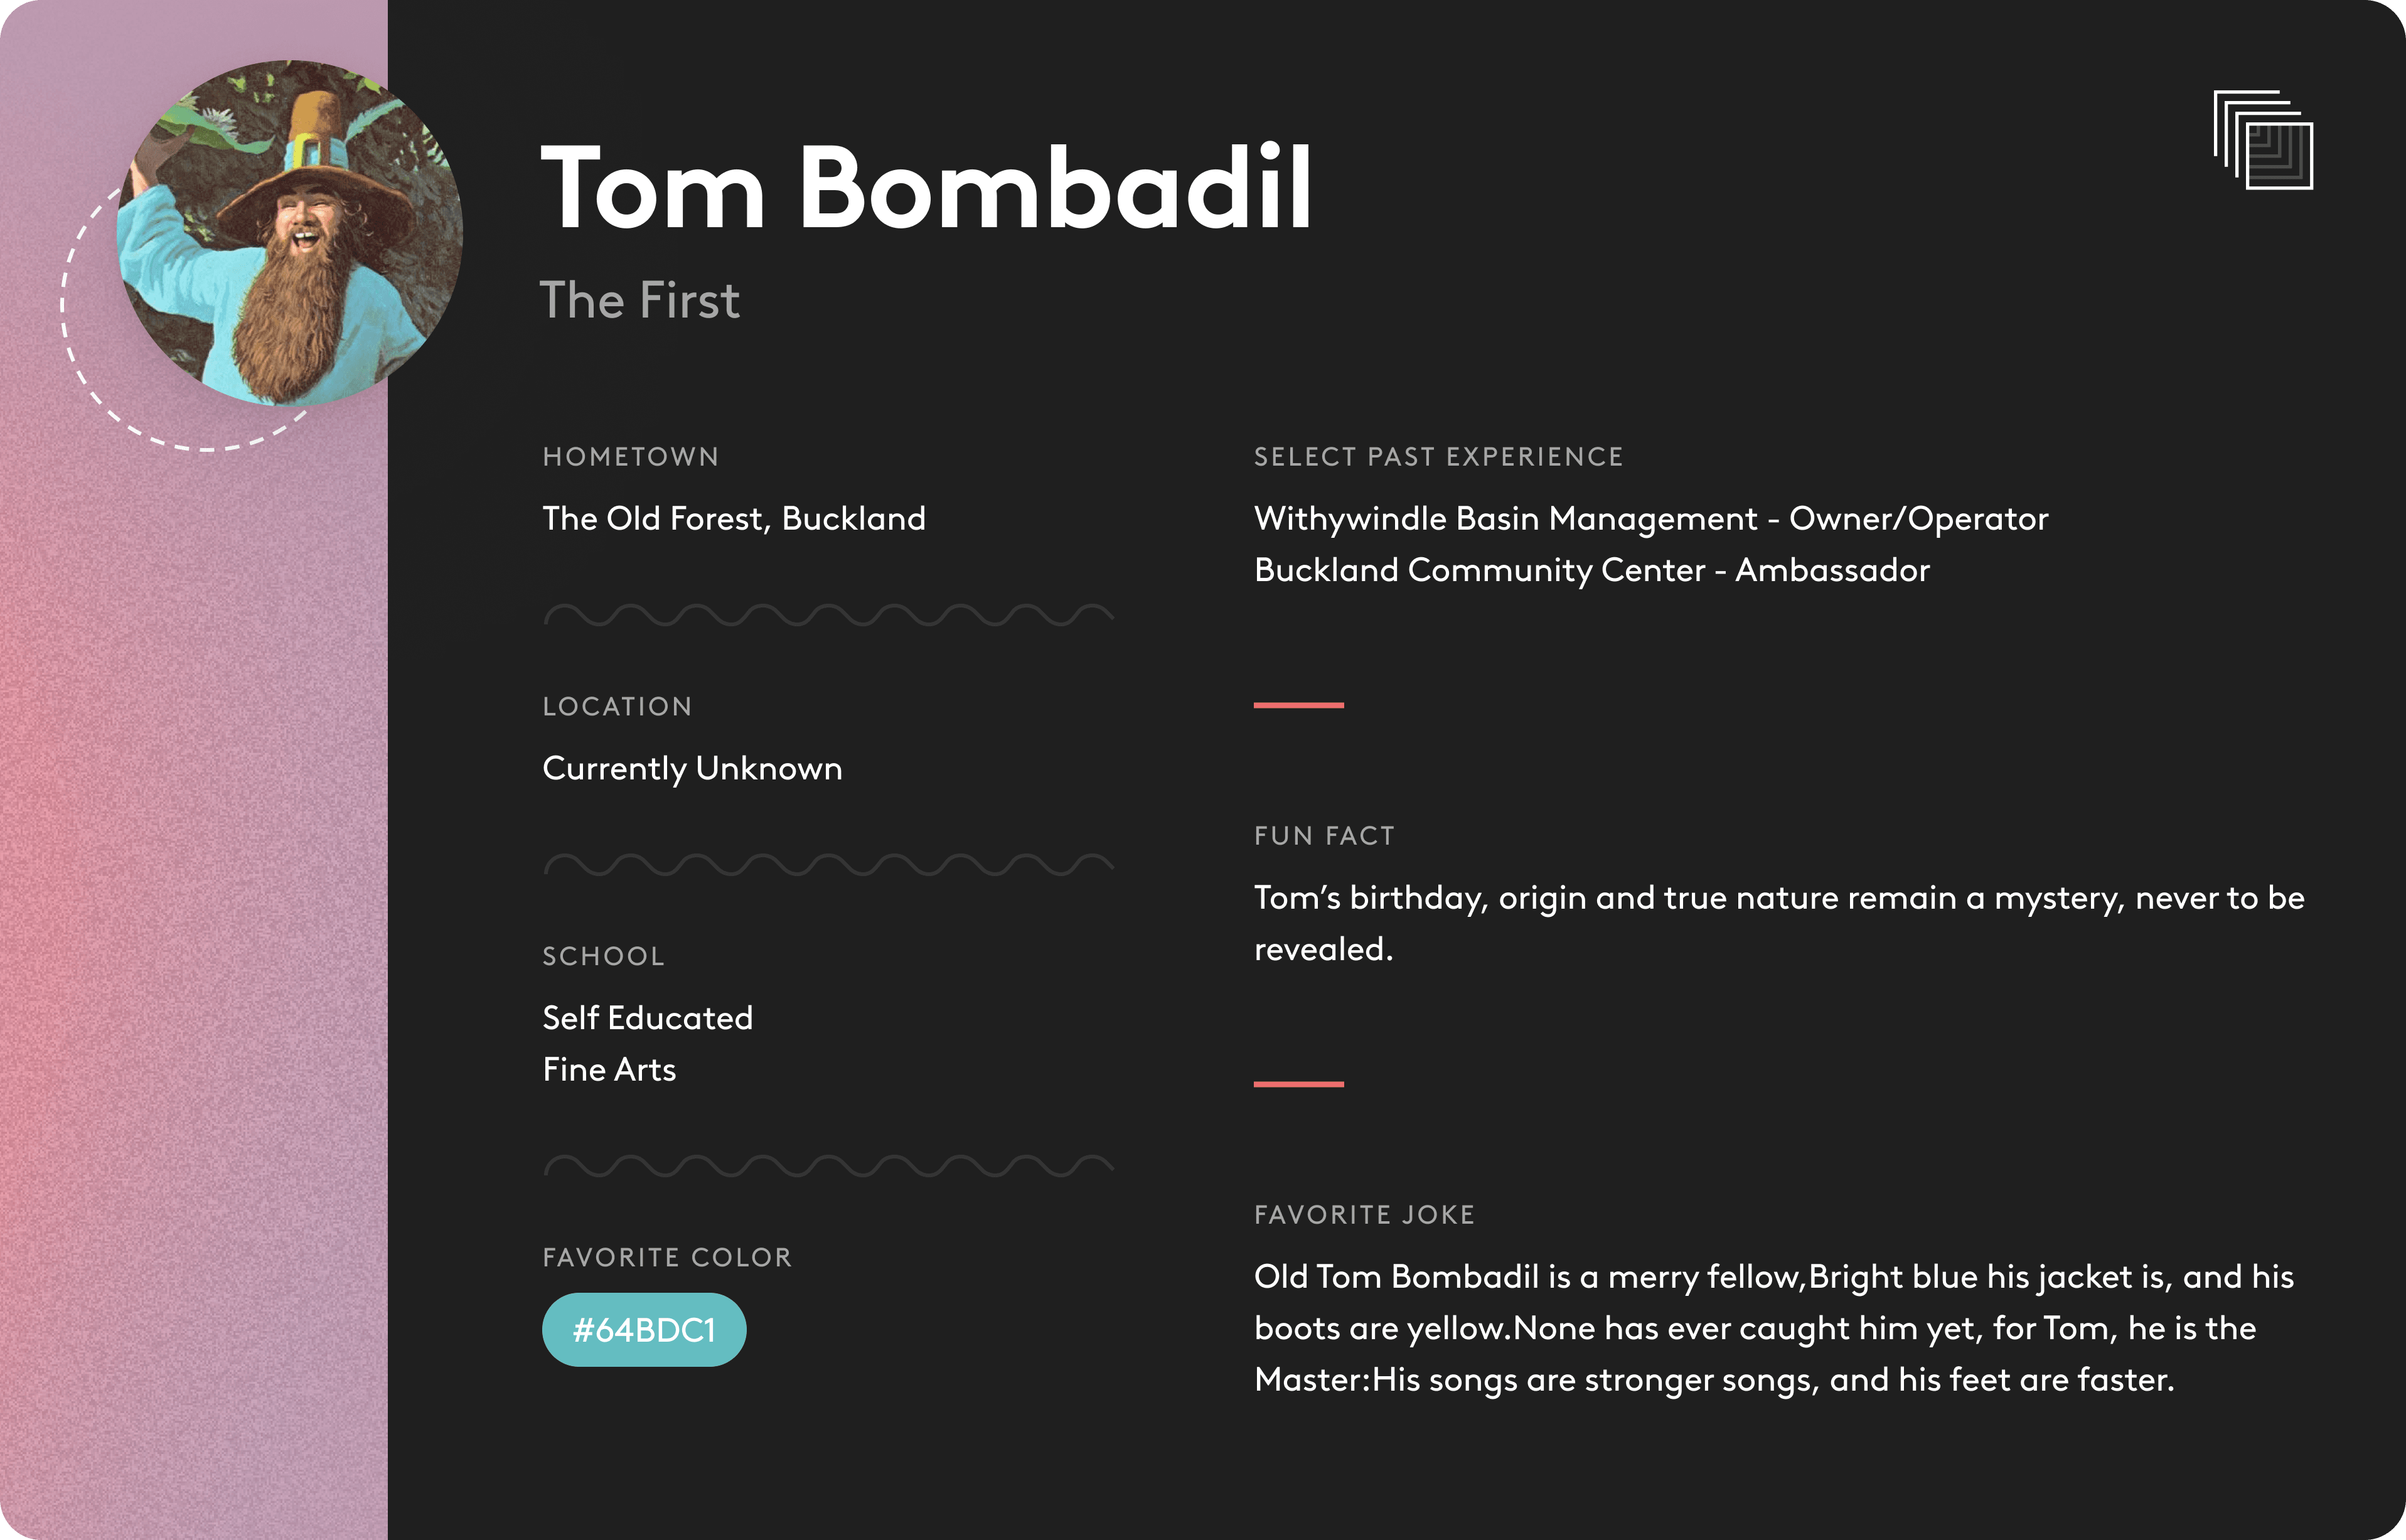Screen dimensions: 2406x1540
Task: Click Tom Bombadil's circular profile photo
Action: coord(290,233)
